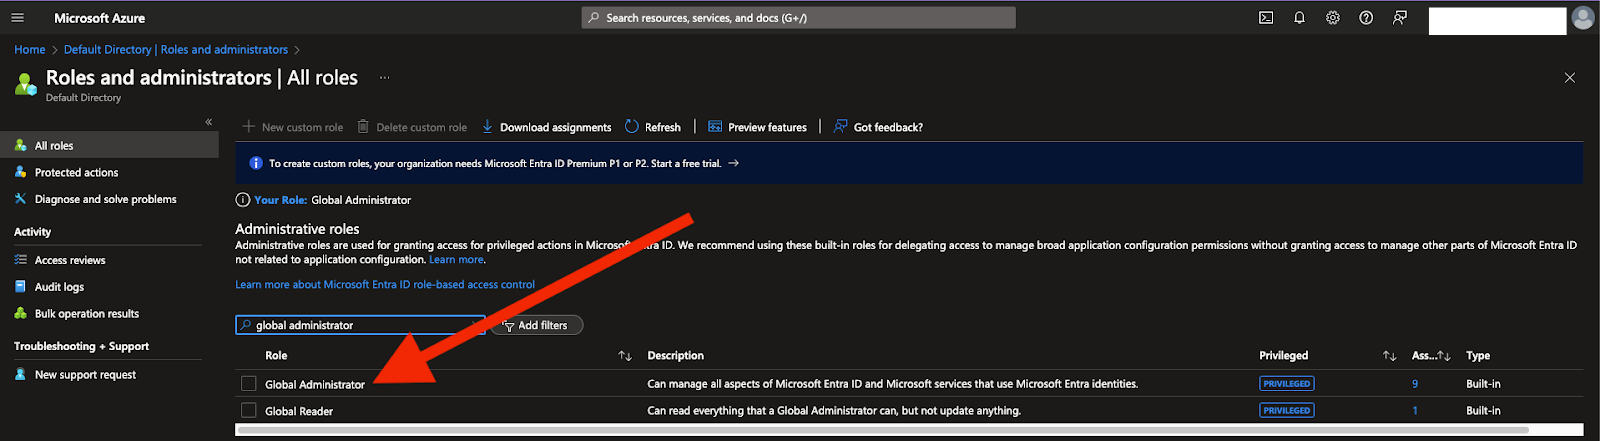Click Default Directory | Roles and administrators breadcrumb
Viewport: 1600px width, 441px height.
pyautogui.click(x=176, y=49)
